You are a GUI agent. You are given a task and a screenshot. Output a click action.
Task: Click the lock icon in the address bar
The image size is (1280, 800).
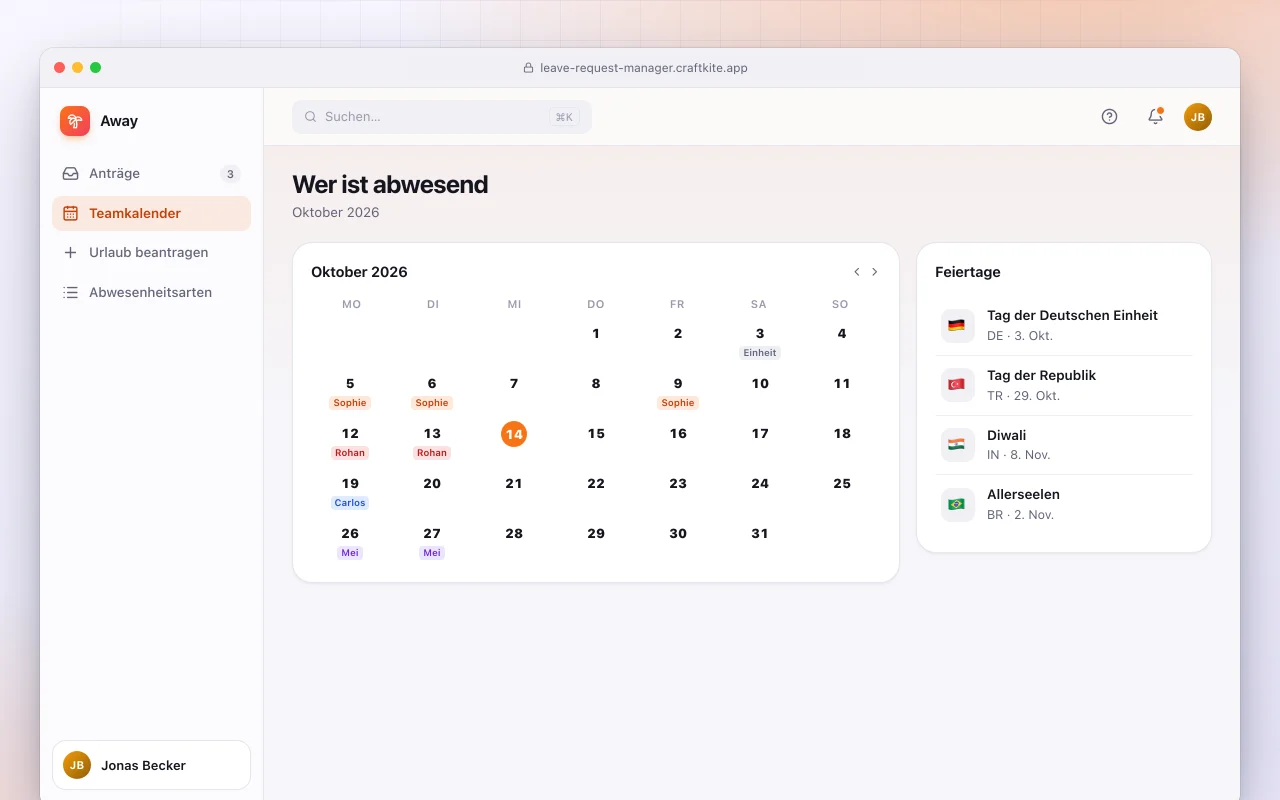(x=528, y=68)
